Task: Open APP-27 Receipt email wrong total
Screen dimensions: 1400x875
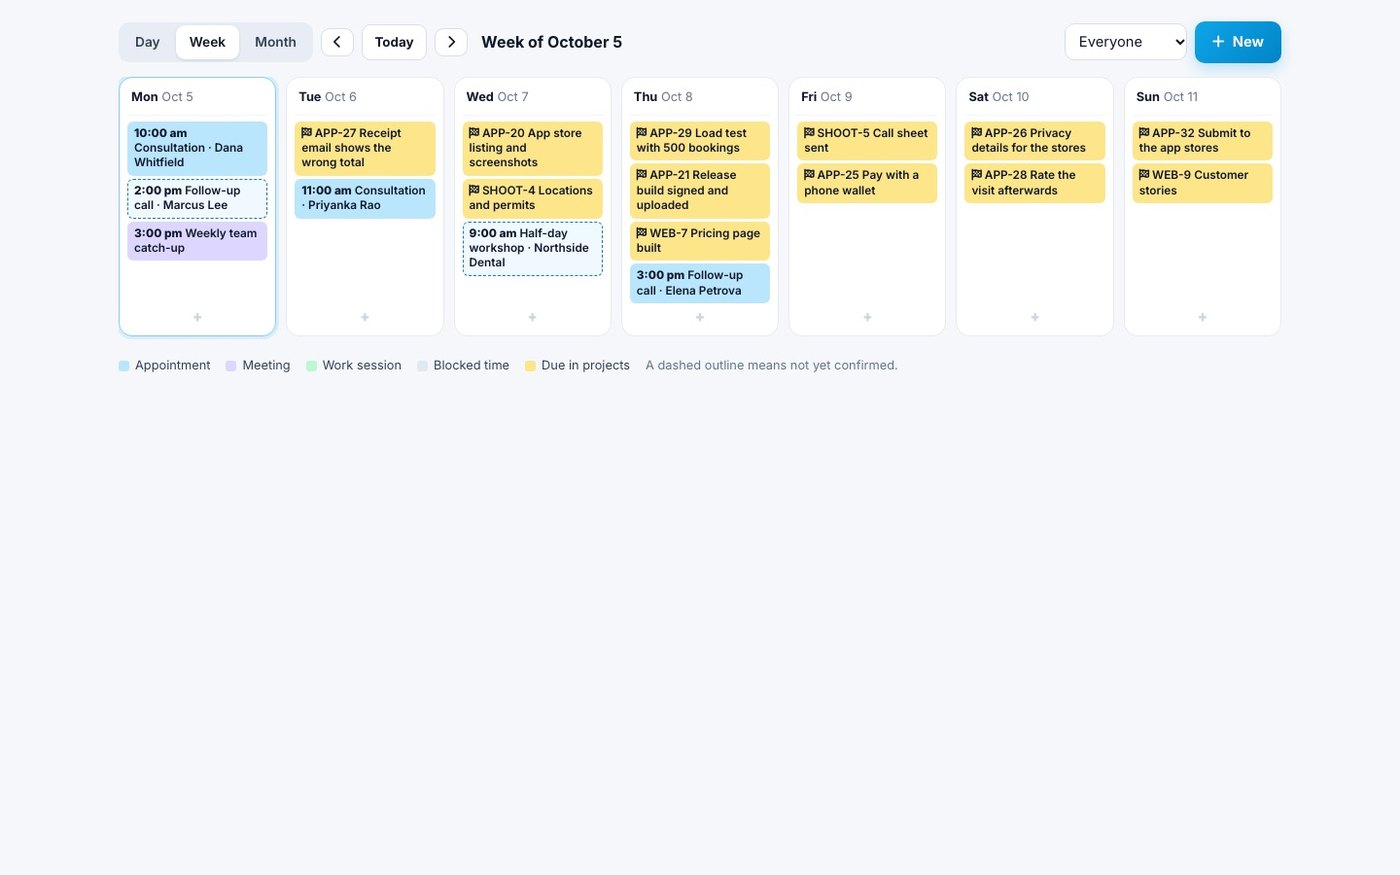Action: coord(365,148)
